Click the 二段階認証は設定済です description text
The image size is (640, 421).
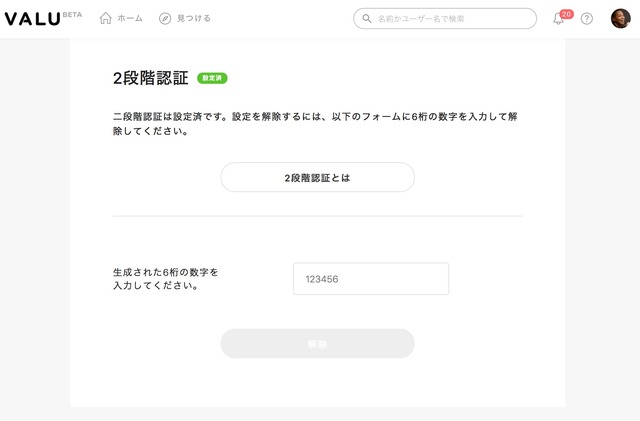[x=315, y=124]
